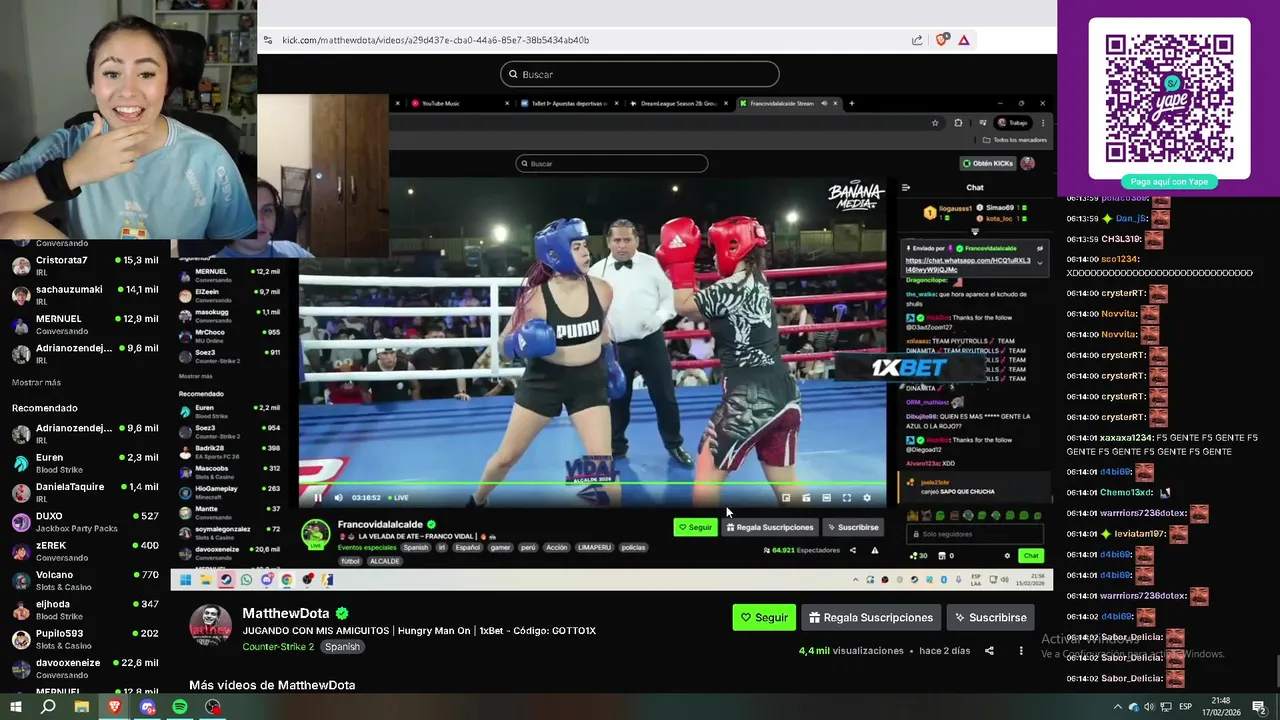Focus the top Kick Buscar search box
The height and width of the screenshot is (720, 1280).
tap(640, 74)
